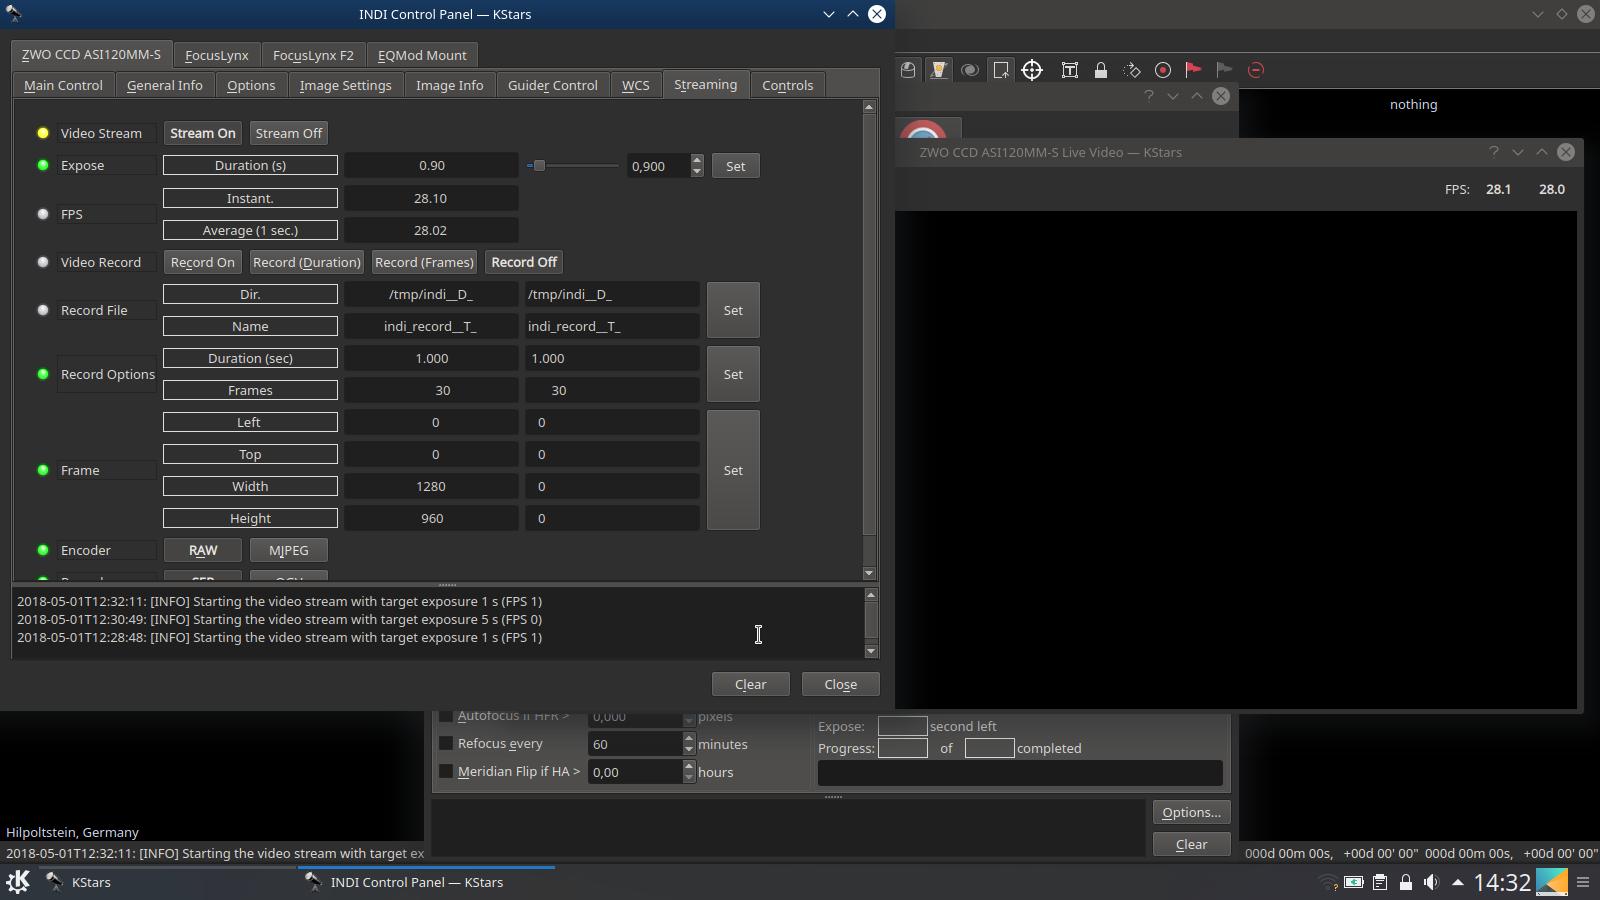Open the EQMod Mount device tab
The image size is (1600, 900).
pyautogui.click(x=422, y=55)
